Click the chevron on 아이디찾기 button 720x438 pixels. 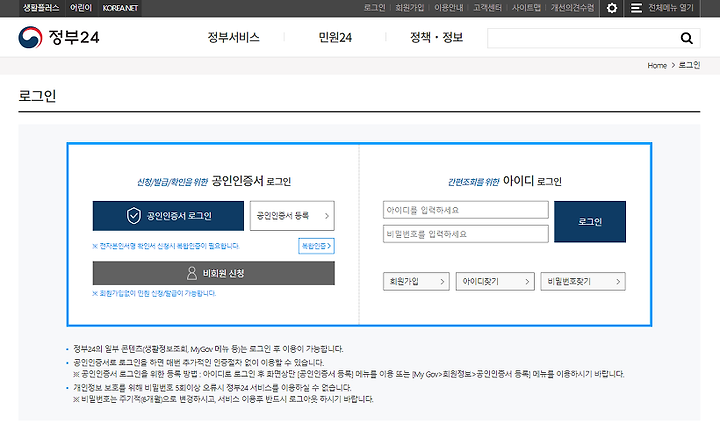[527, 281]
